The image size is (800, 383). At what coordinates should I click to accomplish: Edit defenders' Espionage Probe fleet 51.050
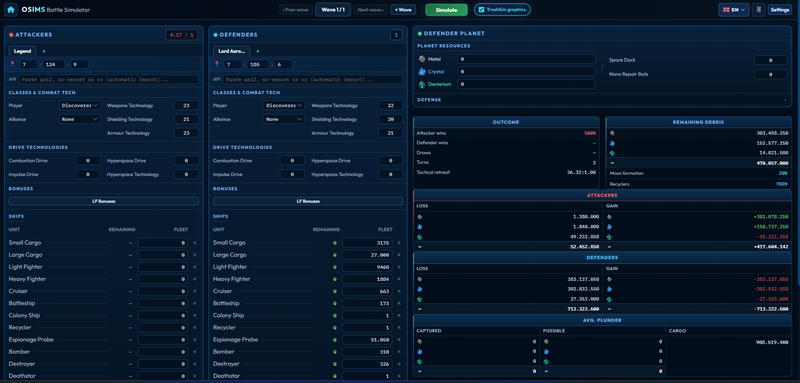[x=367, y=340]
